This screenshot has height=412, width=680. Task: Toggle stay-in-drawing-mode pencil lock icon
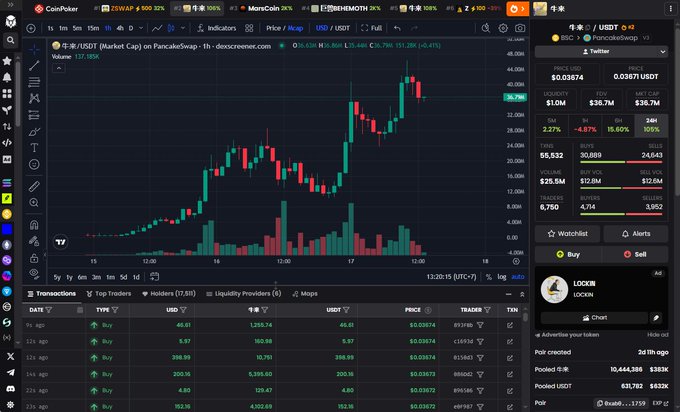(x=34, y=241)
